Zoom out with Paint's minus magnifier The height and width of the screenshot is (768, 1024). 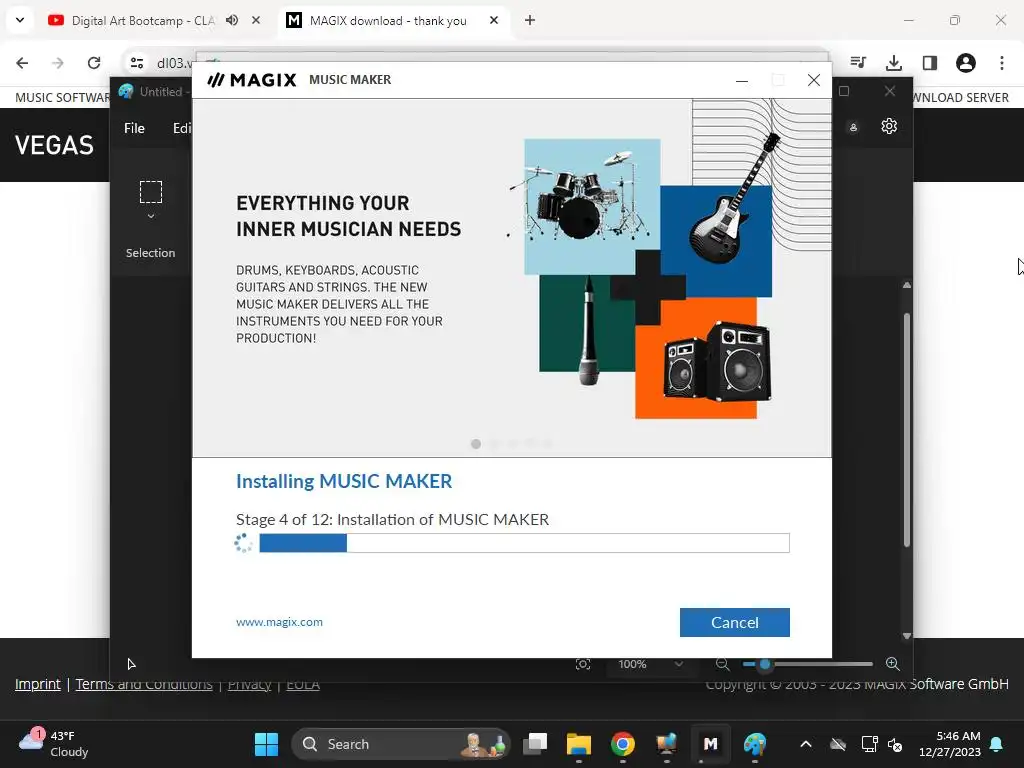point(722,664)
